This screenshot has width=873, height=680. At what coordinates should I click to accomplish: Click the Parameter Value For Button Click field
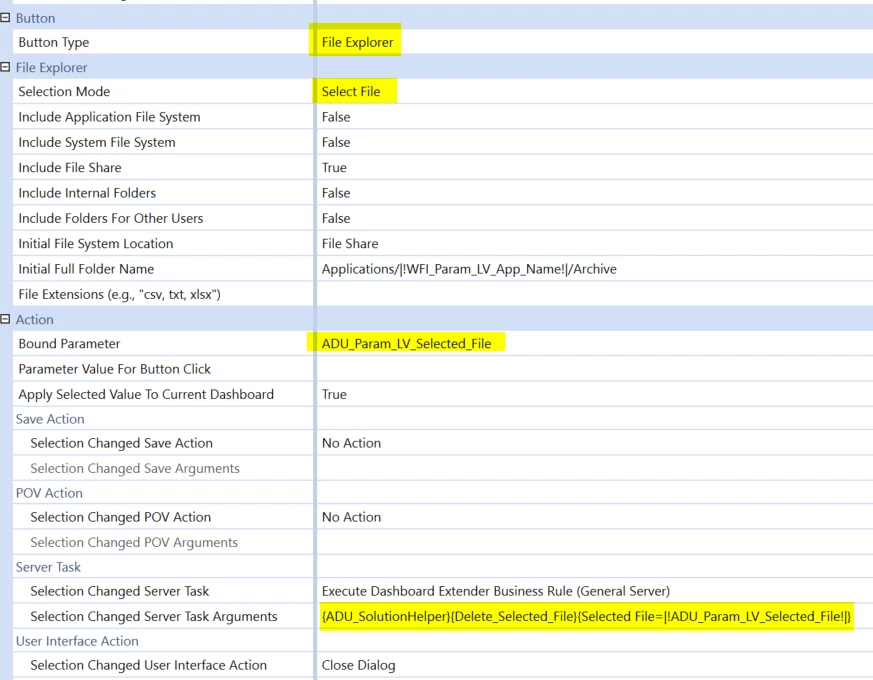click(x=595, y=369)
